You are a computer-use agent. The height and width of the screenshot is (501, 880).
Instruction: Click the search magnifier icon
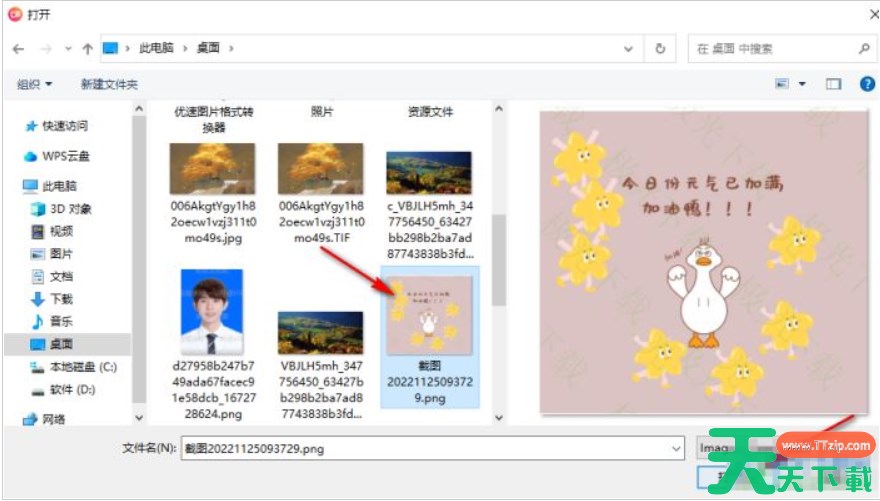[864, 49]
